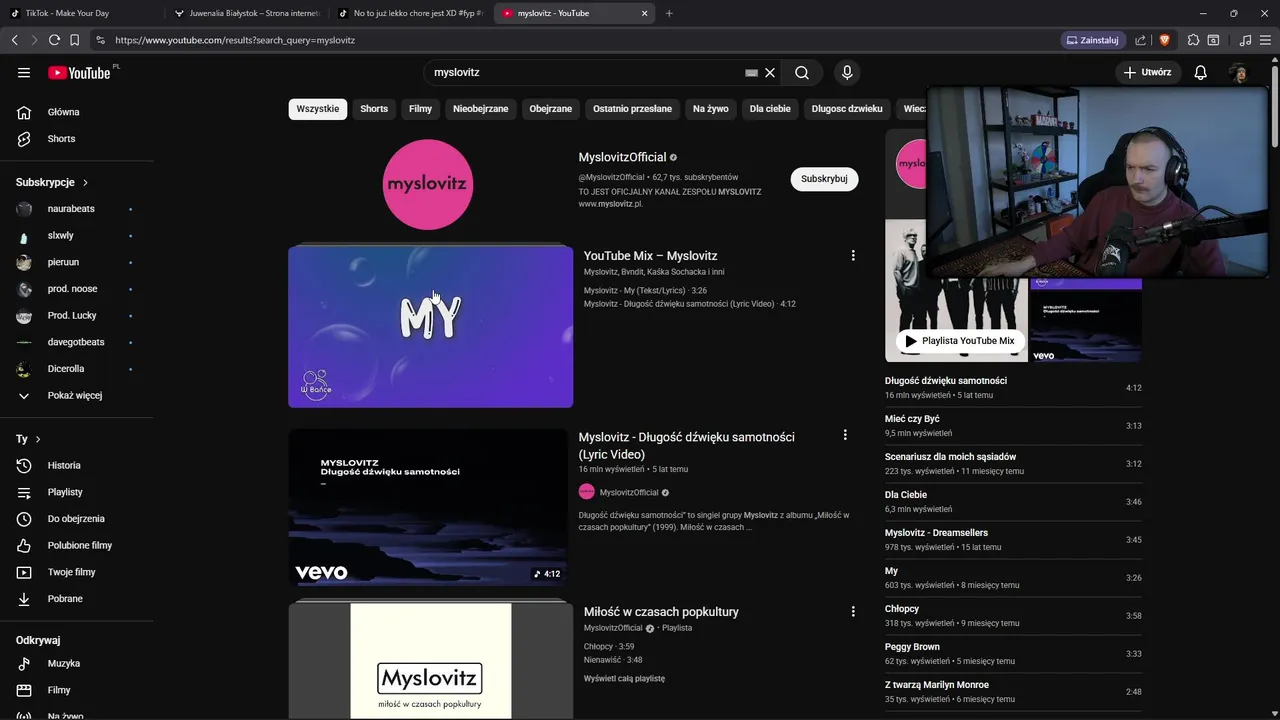Play Z twarzą Marilyn Monroe track
The width and height of the screenshot is (1280, 720).
(x=1013, y=692)
